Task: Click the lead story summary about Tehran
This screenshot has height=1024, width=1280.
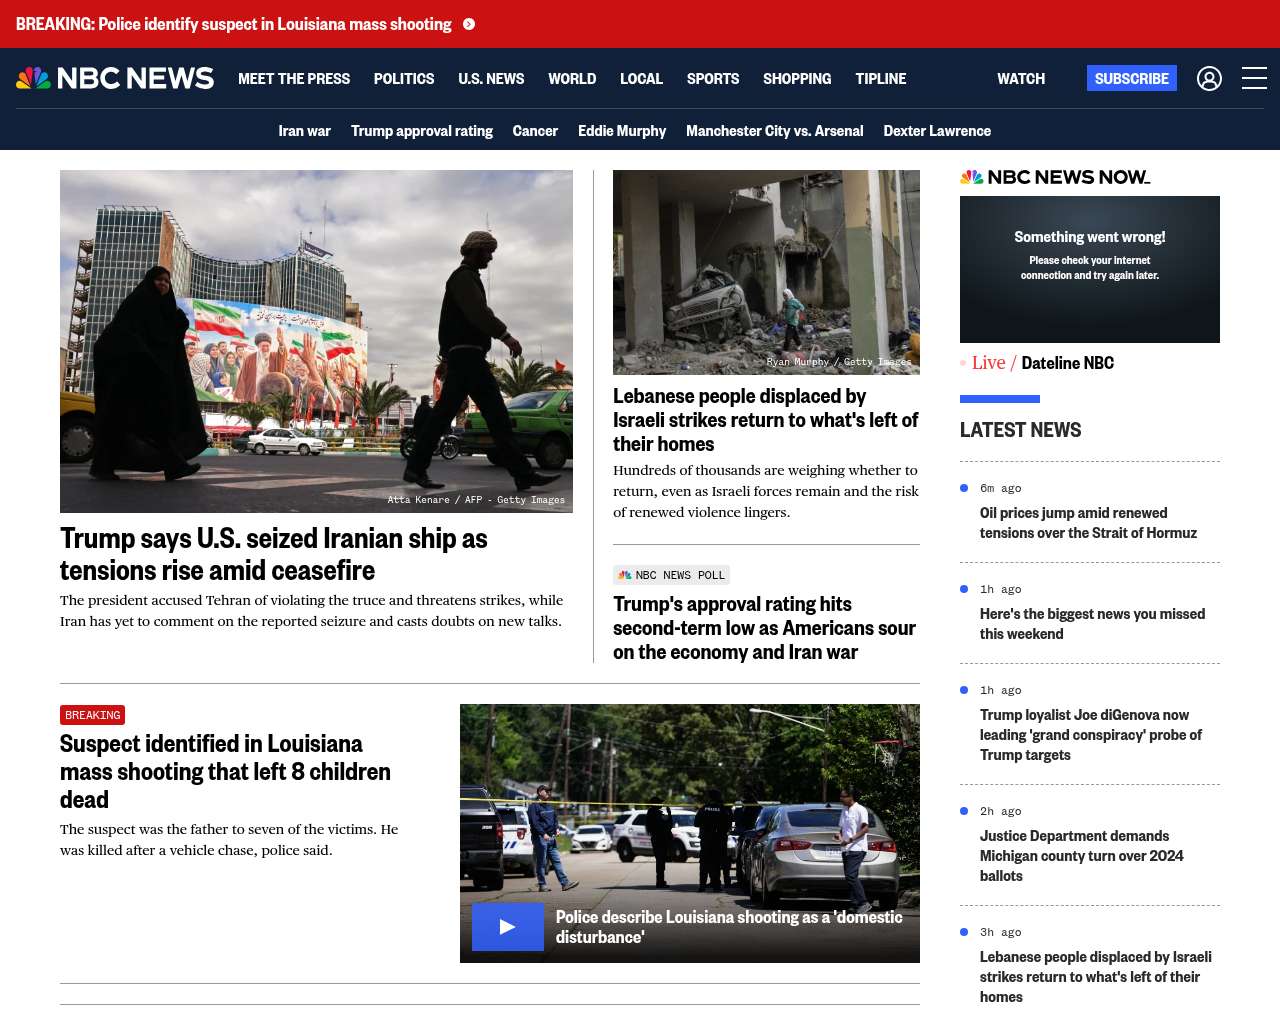Action: 311,611
